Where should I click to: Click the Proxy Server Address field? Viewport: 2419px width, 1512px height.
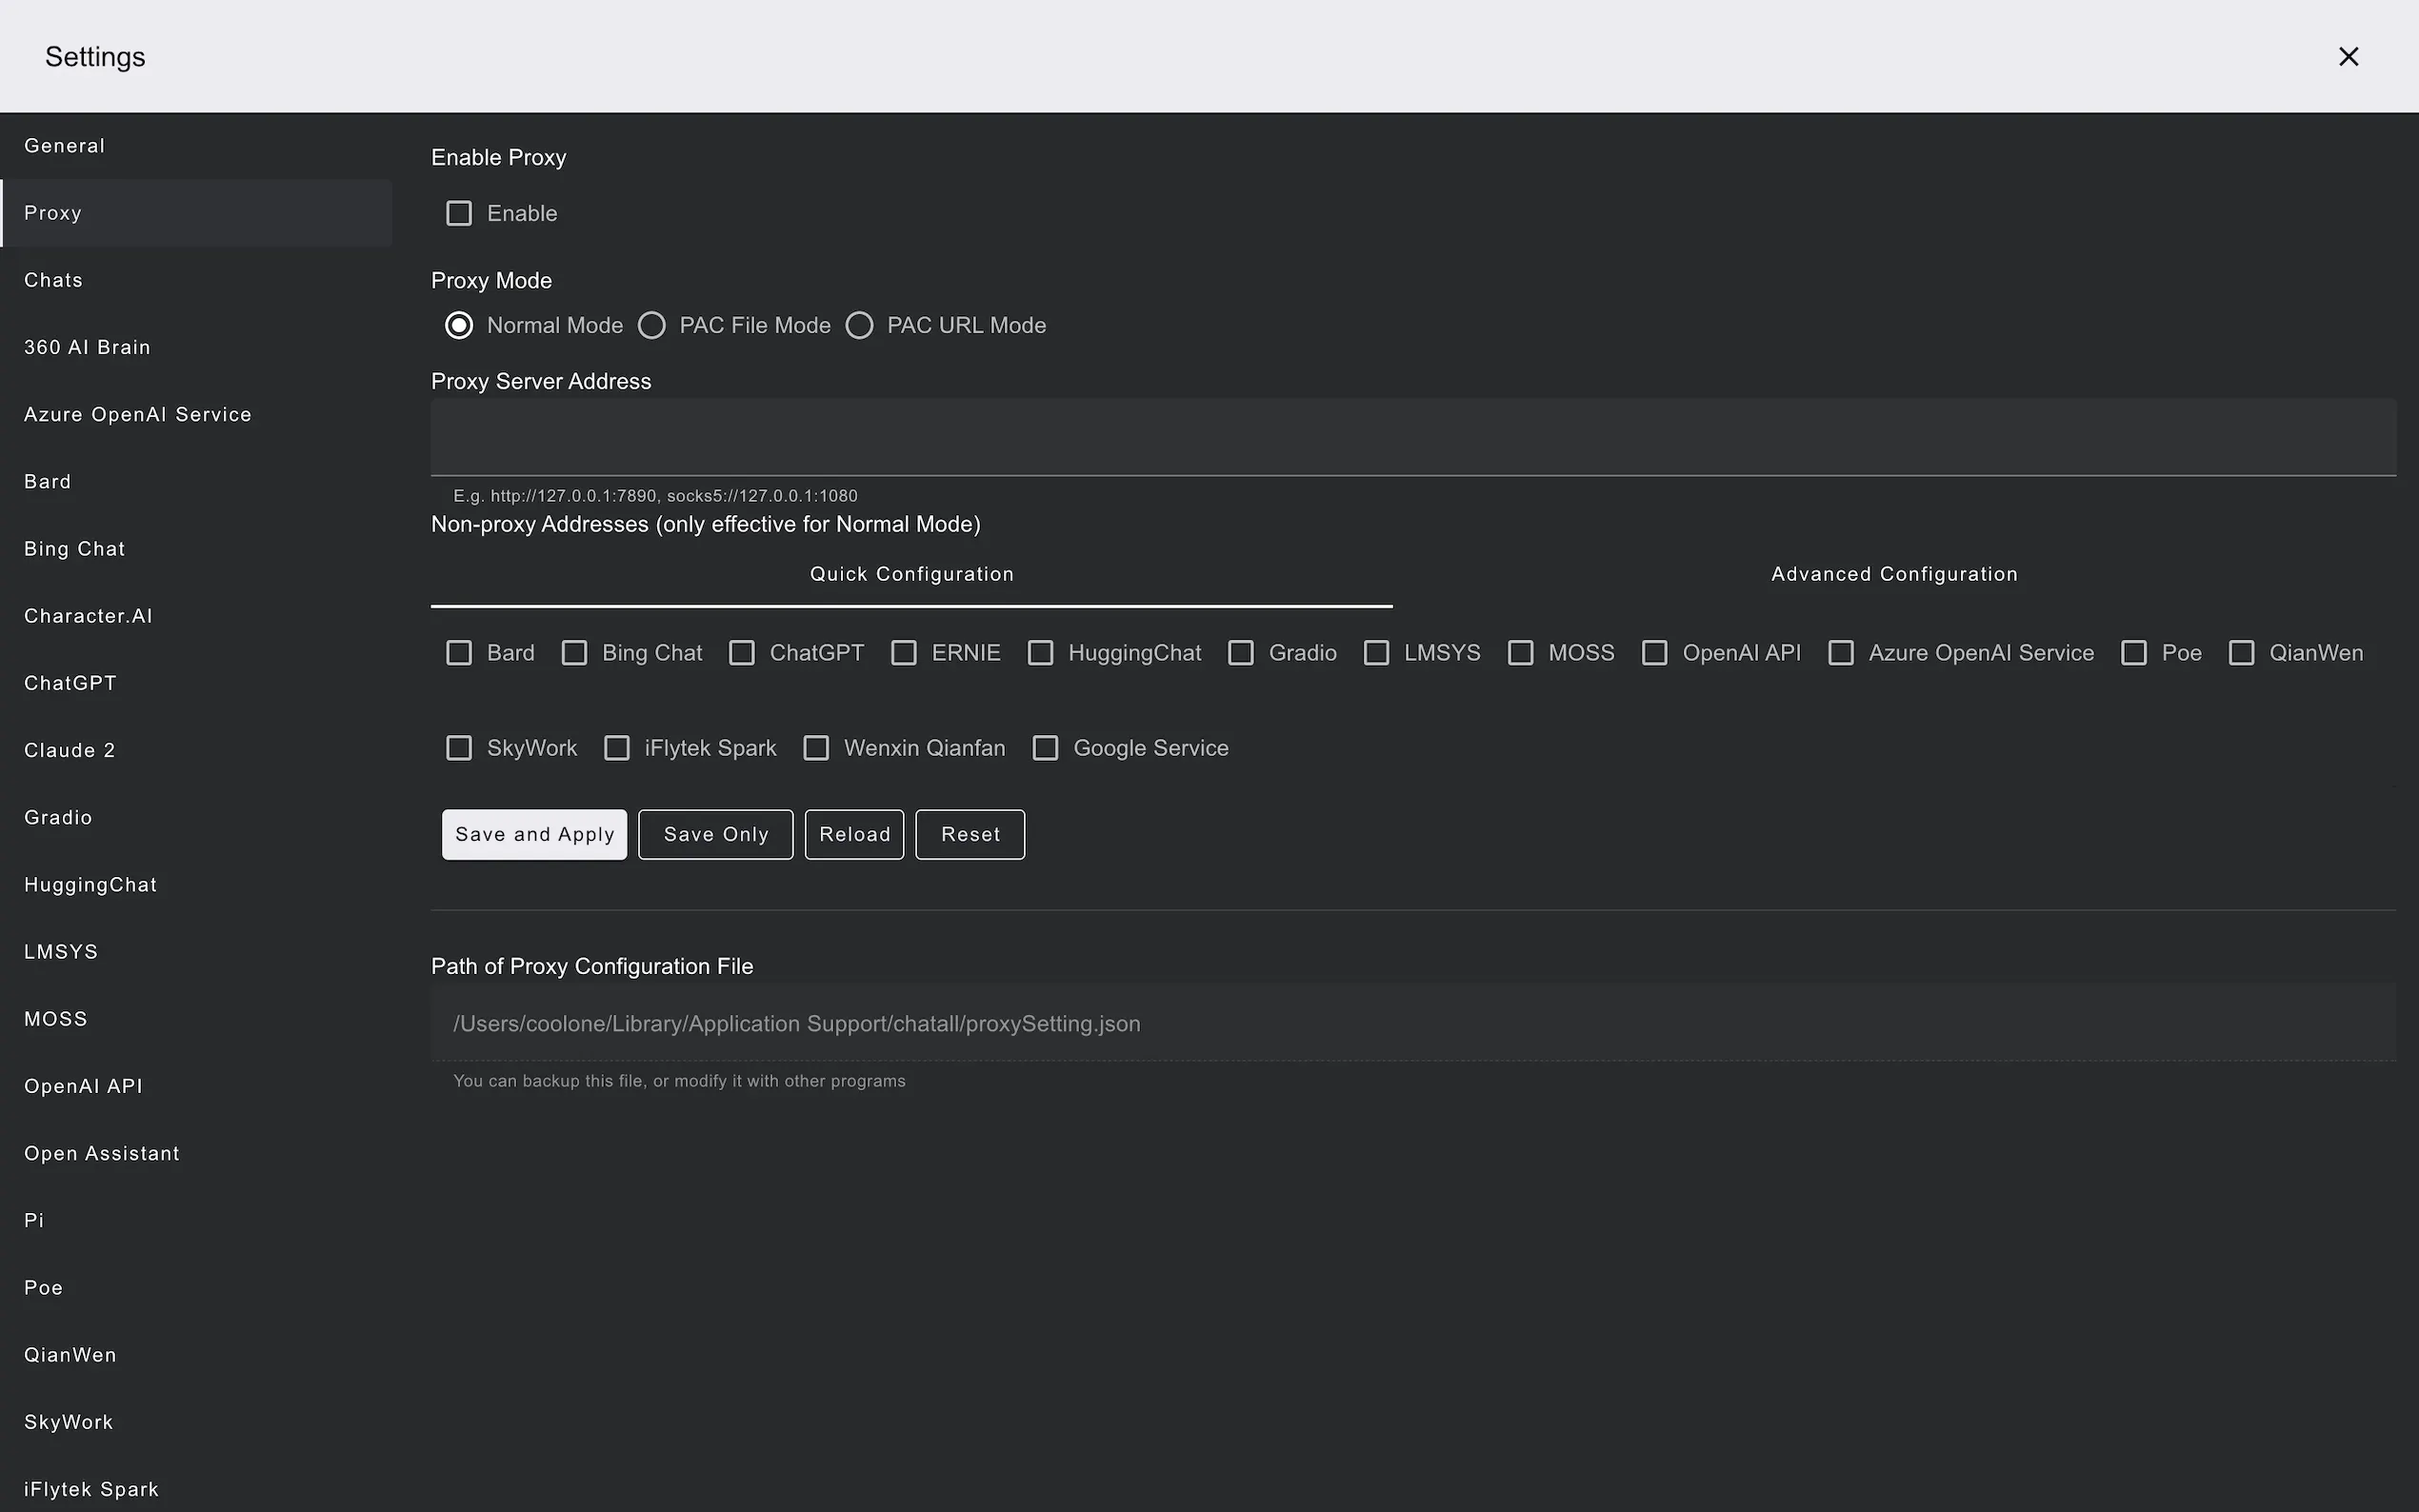click(x=1412, y=437)
